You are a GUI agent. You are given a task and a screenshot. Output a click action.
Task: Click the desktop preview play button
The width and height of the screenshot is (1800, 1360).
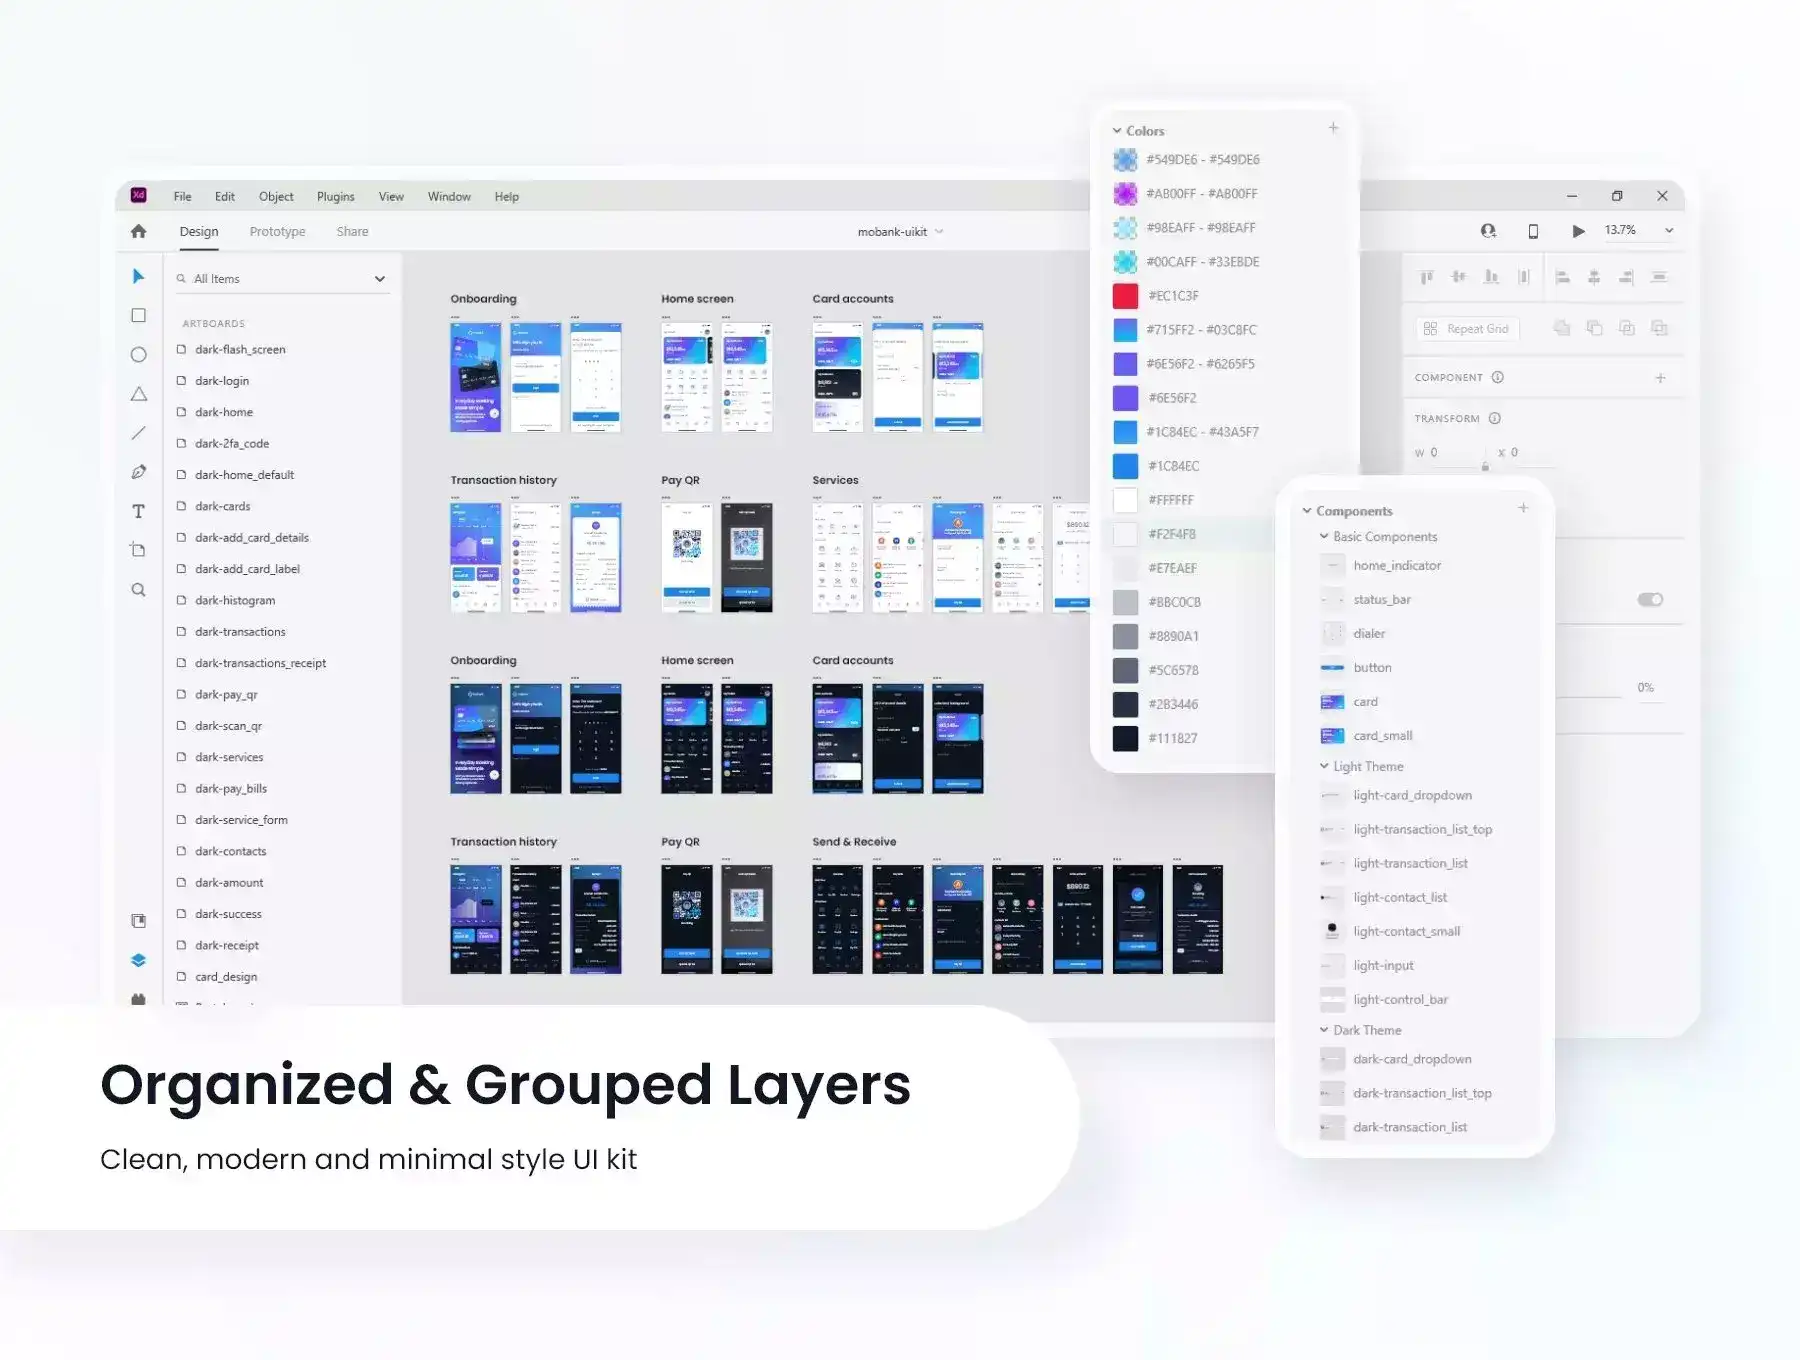click(1578, 231)
